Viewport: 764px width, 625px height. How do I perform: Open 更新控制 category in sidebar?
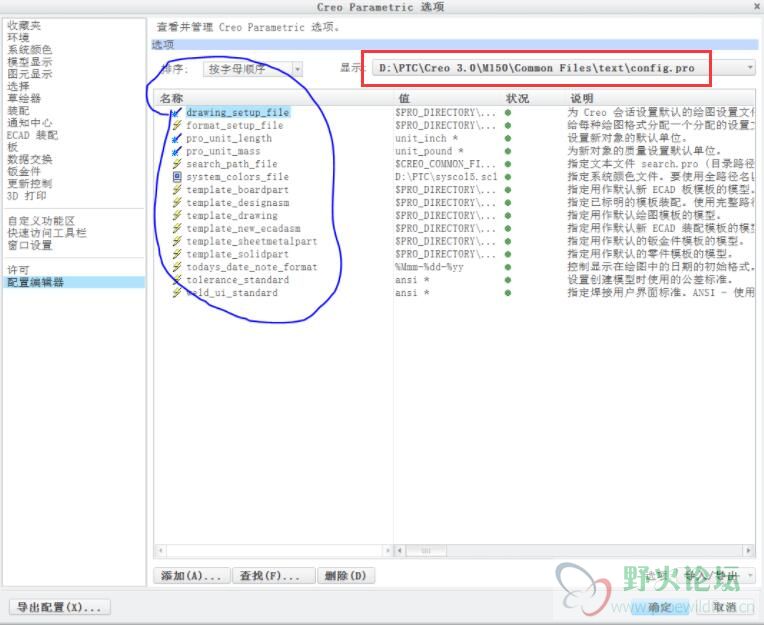(29, 184)
